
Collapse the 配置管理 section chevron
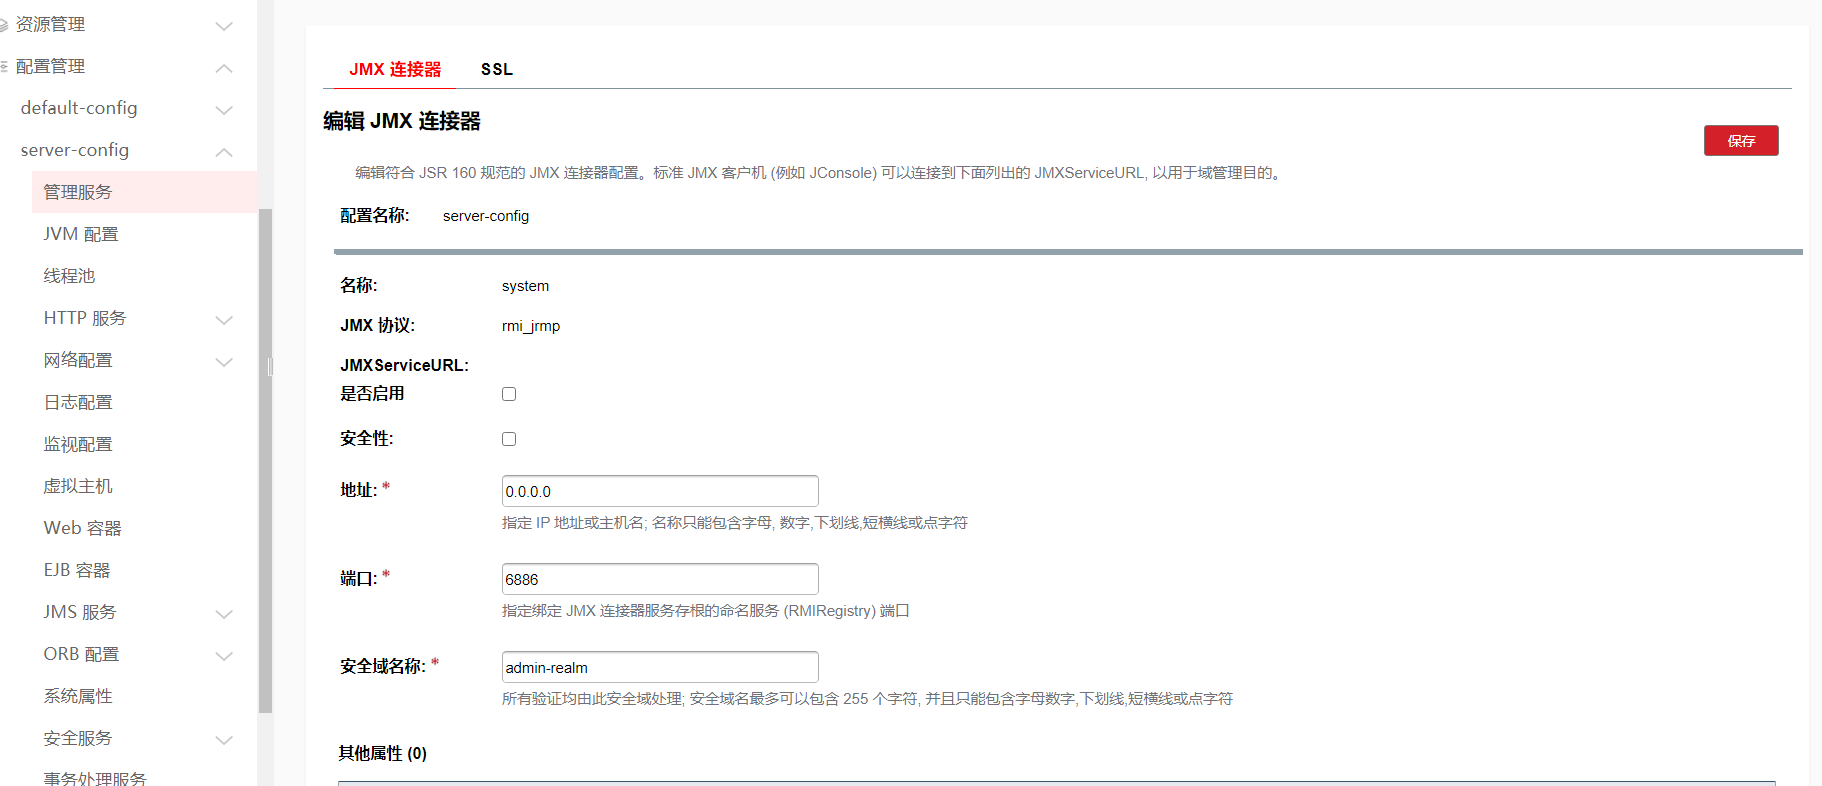(224, 68)
